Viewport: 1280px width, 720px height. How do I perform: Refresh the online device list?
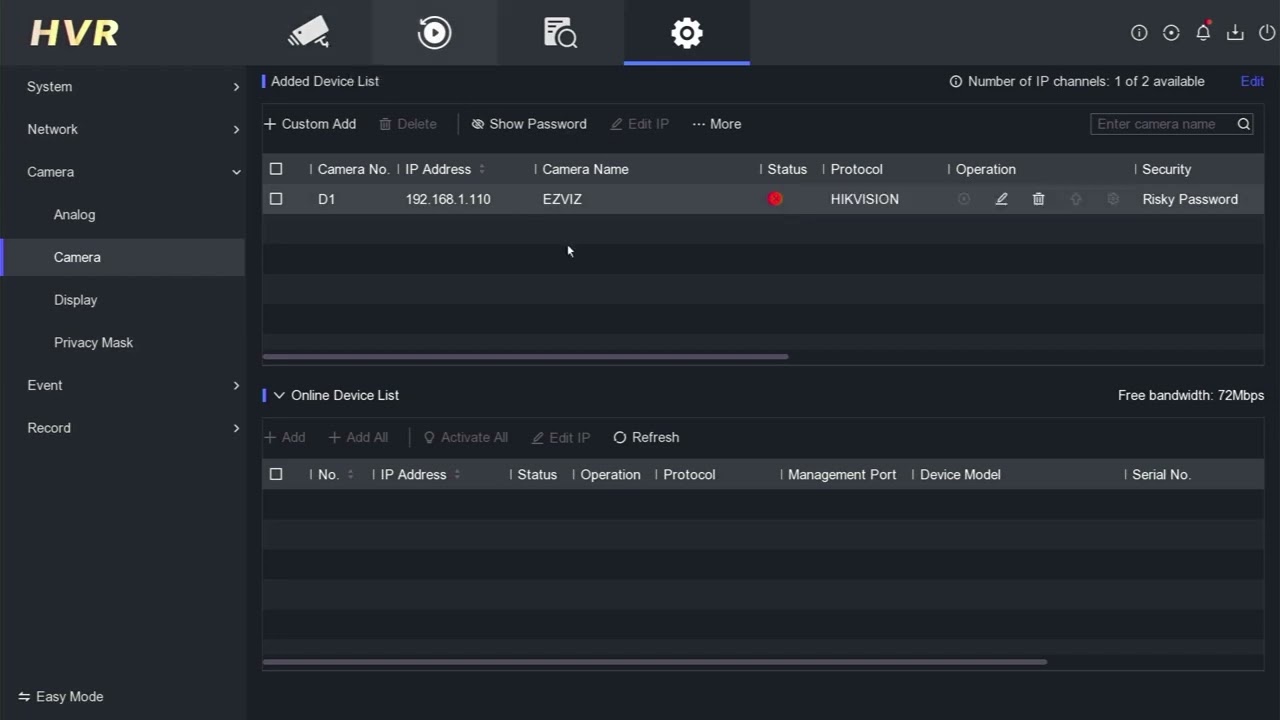pyautogui.click(x=646, y=437)
